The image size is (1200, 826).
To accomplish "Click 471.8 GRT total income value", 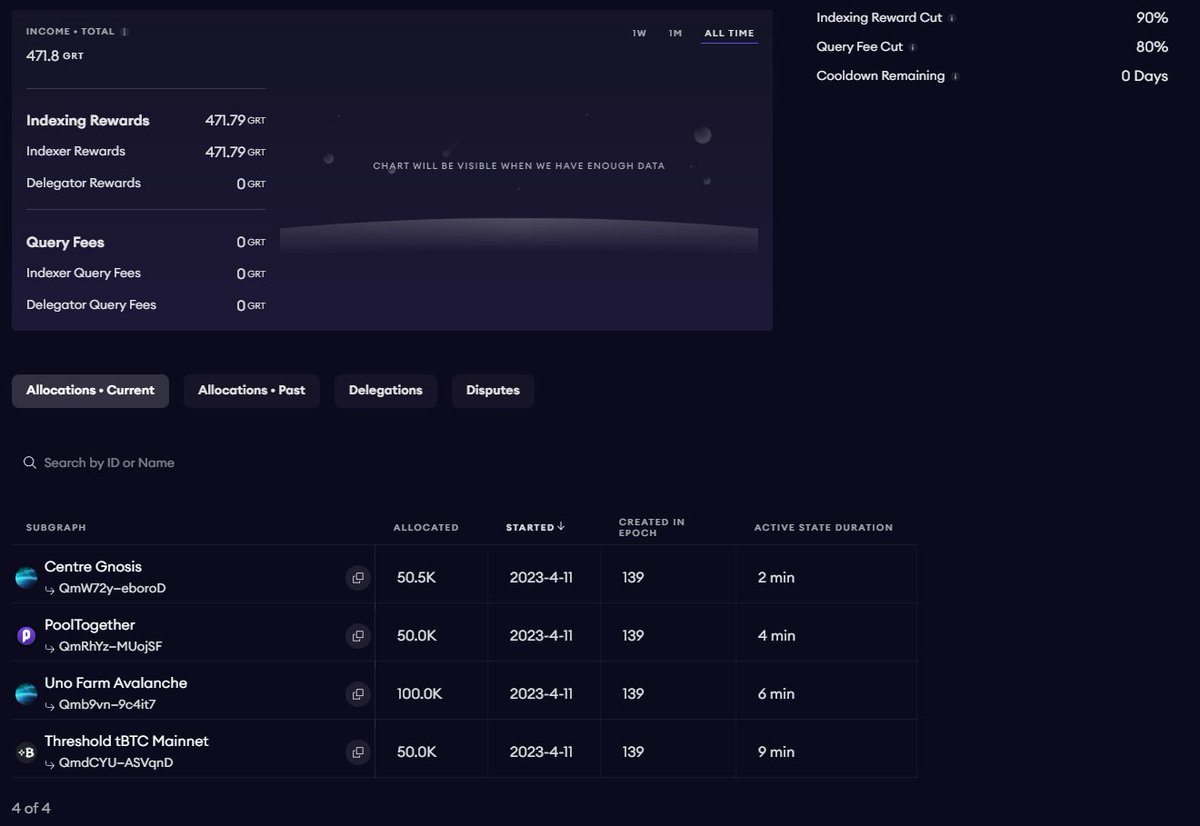I will 55,56.
